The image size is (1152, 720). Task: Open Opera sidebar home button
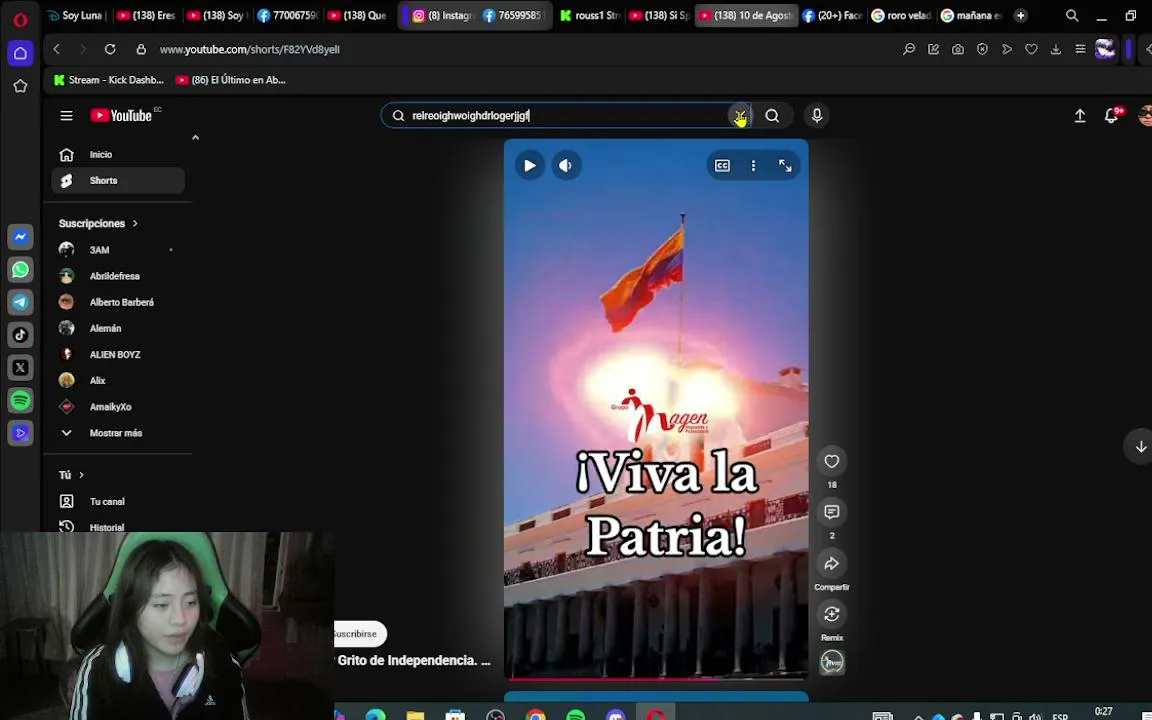[x=20, y=53]
